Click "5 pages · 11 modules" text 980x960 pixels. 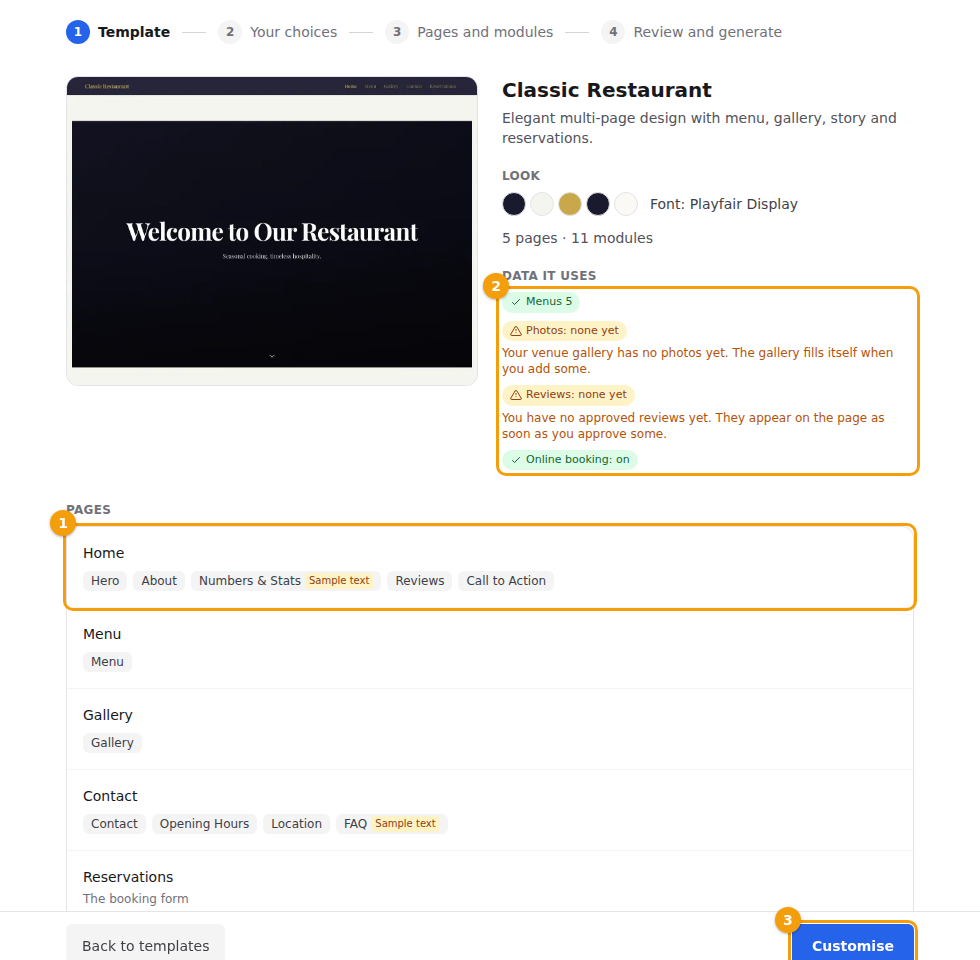(578, 238)
